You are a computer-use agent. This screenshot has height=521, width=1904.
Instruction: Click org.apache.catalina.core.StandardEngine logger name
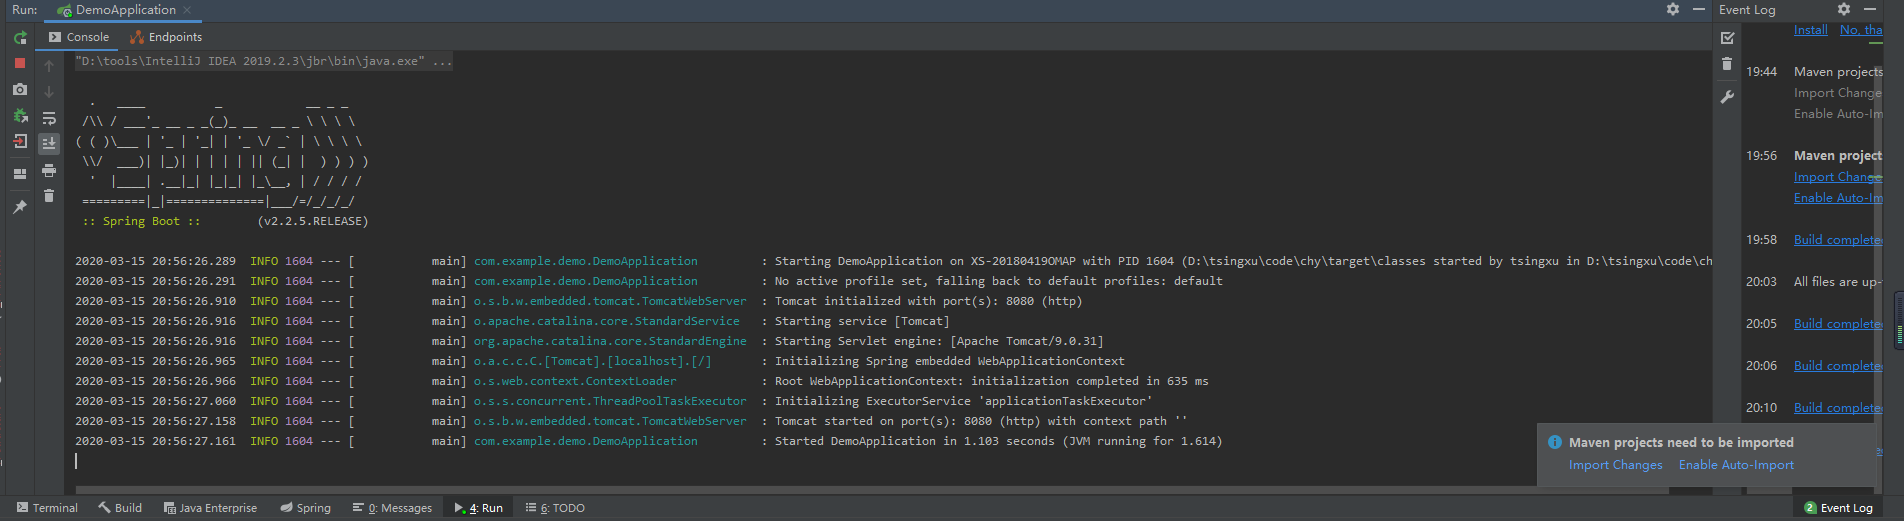click(610, 341)
